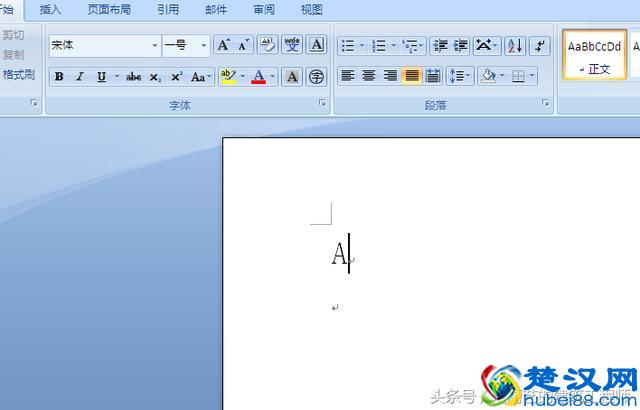The height and width of the screenshot is (410, 640).
Task: Click the enclosed character 字 icon
Action: 316,77
